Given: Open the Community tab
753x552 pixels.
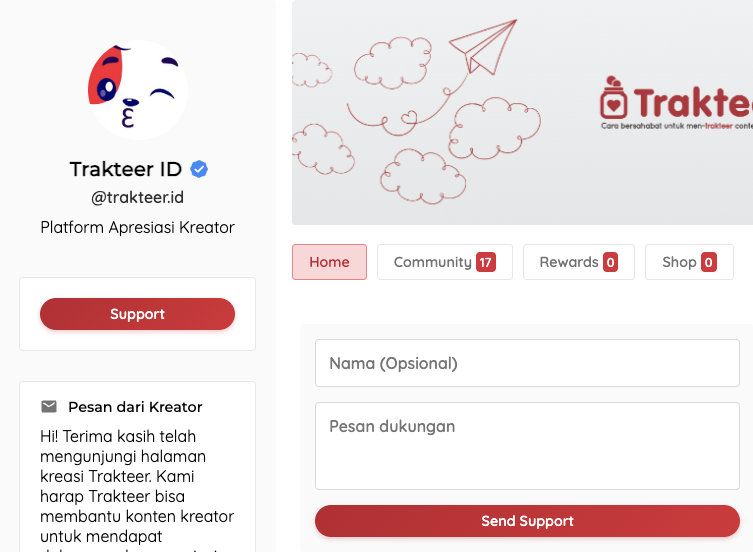Looking at the screenshot, I should pyautogui.click(x=445, y=262).
